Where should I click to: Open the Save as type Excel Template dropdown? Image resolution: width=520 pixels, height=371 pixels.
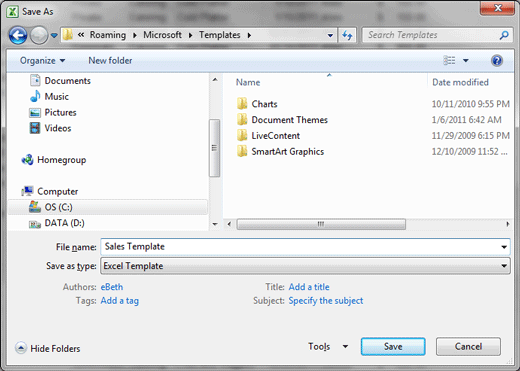305,266
